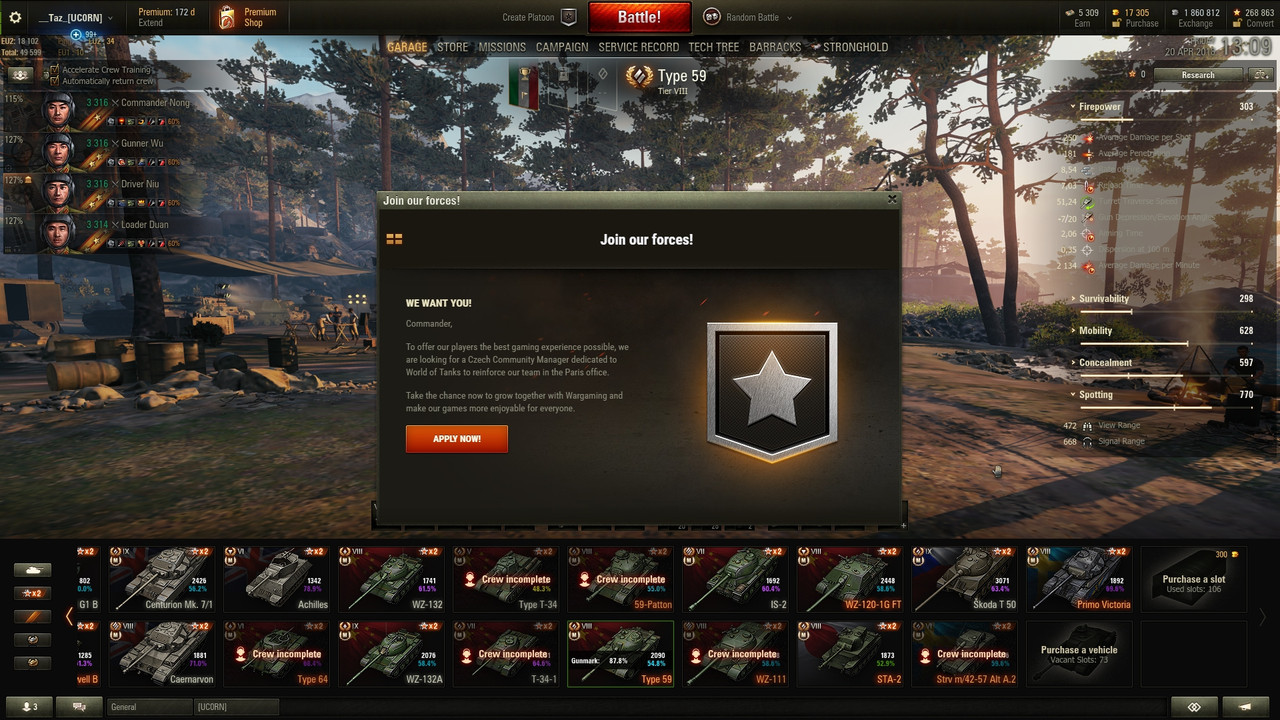Image resolution: width=1280 pixels, height=720 pixels.
Task: Filter carousel by x2 bonus tanks
Action: pyautogui.click(x=34, y=593)
